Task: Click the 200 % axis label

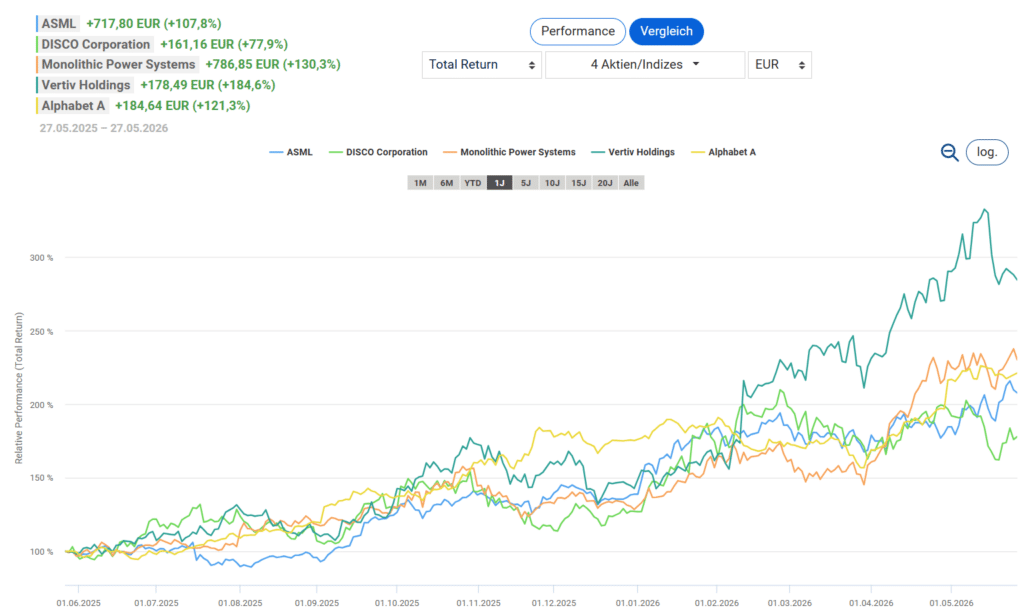Action: point(41,405)
